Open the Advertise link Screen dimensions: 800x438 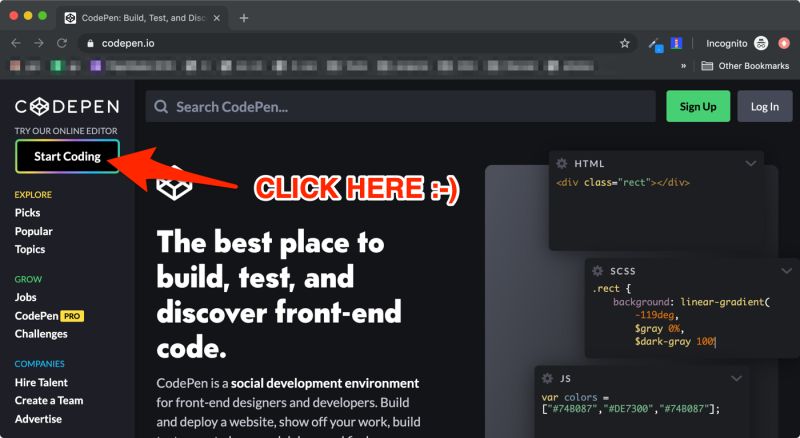click(38, 419)
